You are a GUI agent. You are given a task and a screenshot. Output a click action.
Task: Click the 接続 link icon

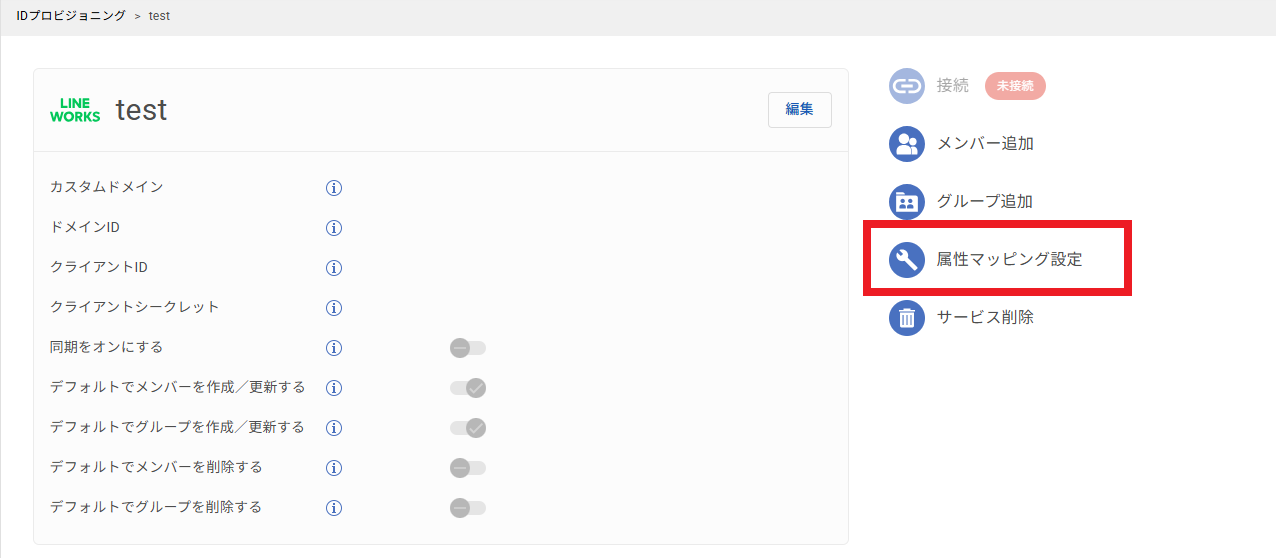point(907,86)
